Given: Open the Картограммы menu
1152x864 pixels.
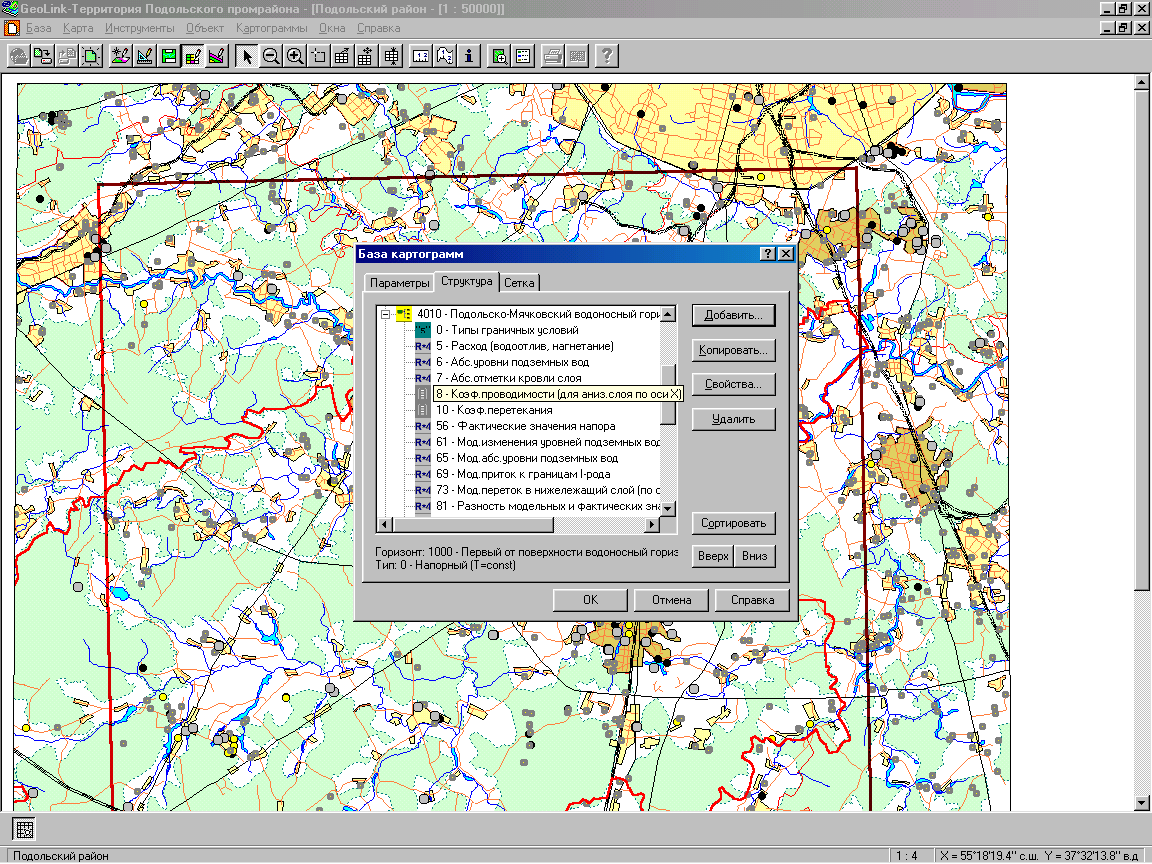Looking at the screenshot, I should tap(272, 28).
